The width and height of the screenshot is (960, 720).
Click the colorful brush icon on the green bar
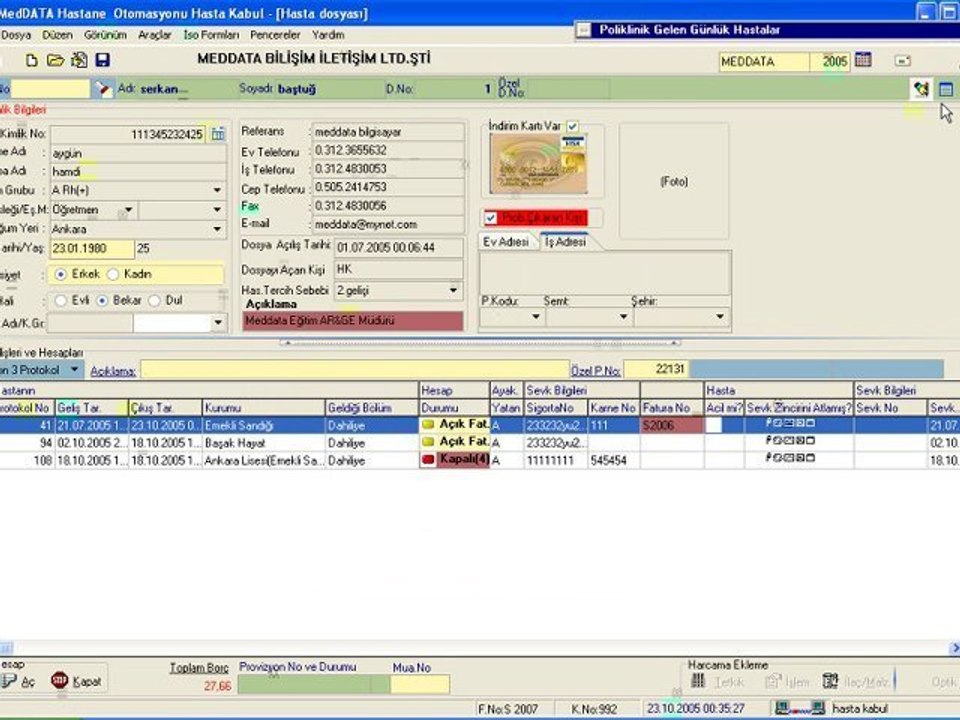(x=921, y=89)
